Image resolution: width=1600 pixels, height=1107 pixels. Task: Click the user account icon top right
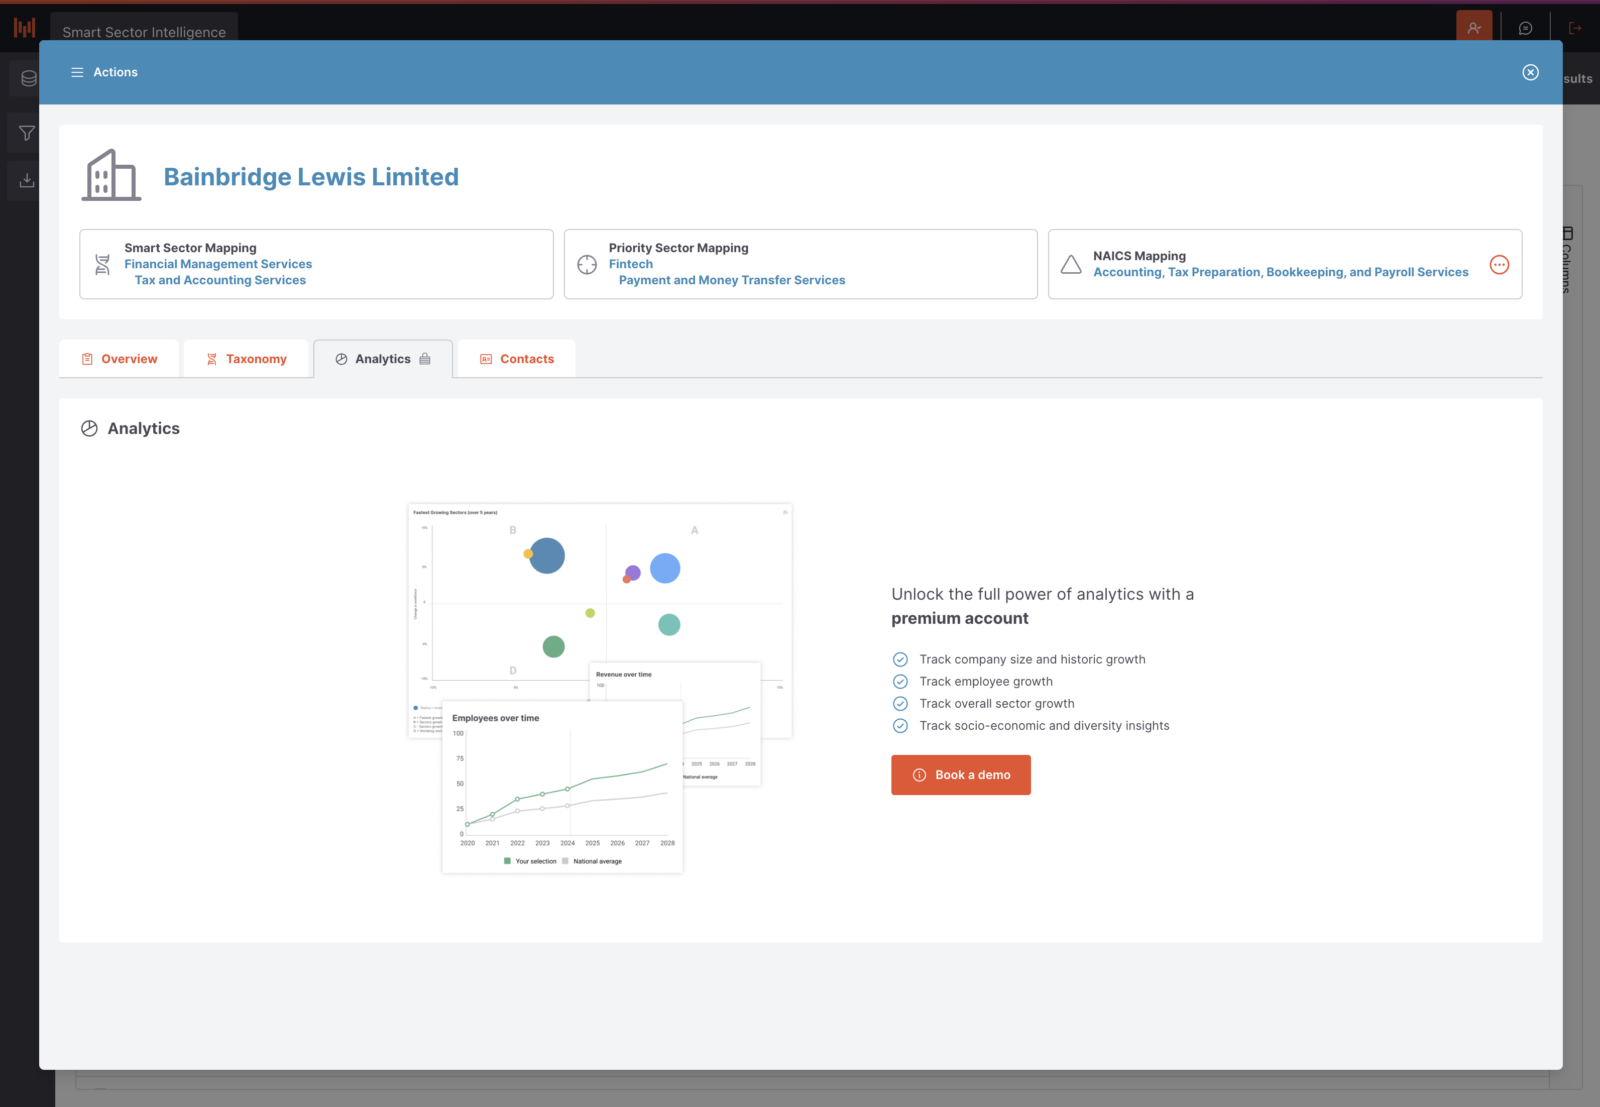1474,28
